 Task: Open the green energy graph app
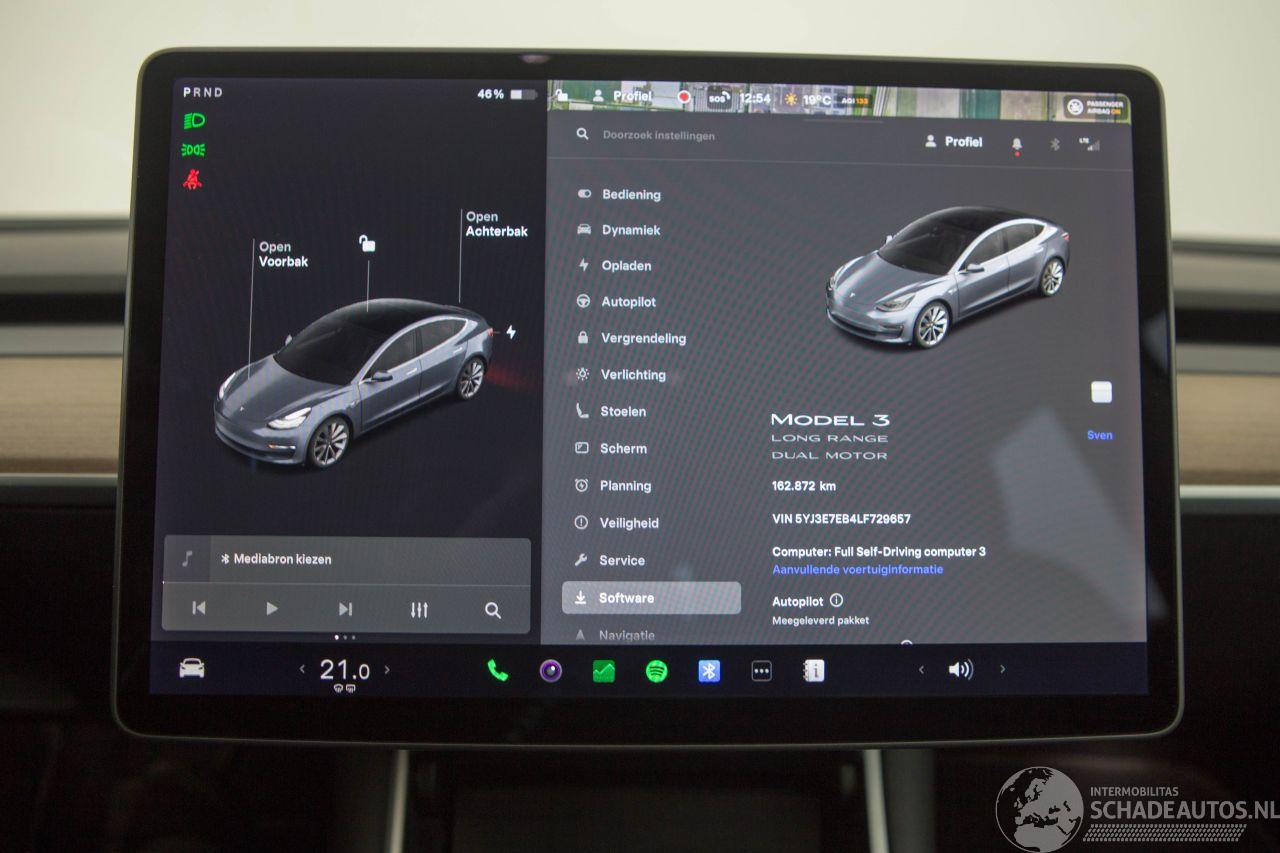603,671
